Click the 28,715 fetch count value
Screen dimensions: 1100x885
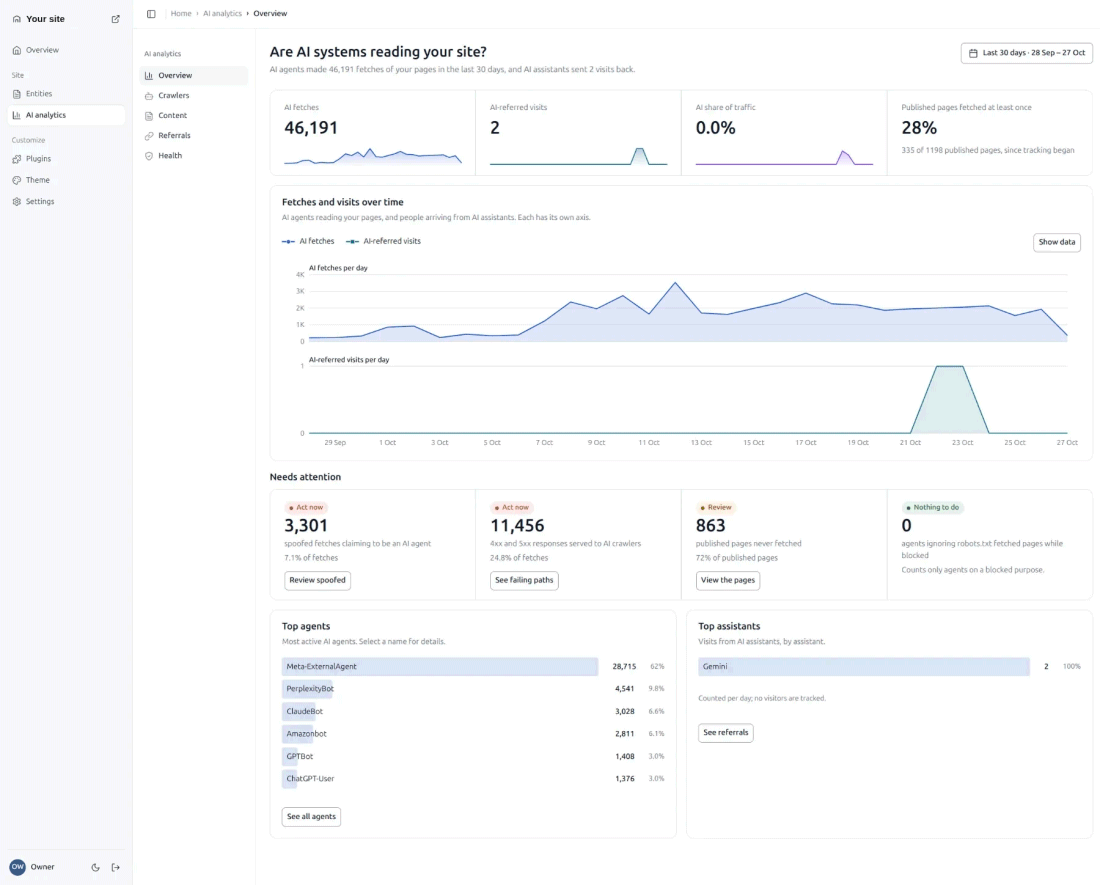[624, 666]
